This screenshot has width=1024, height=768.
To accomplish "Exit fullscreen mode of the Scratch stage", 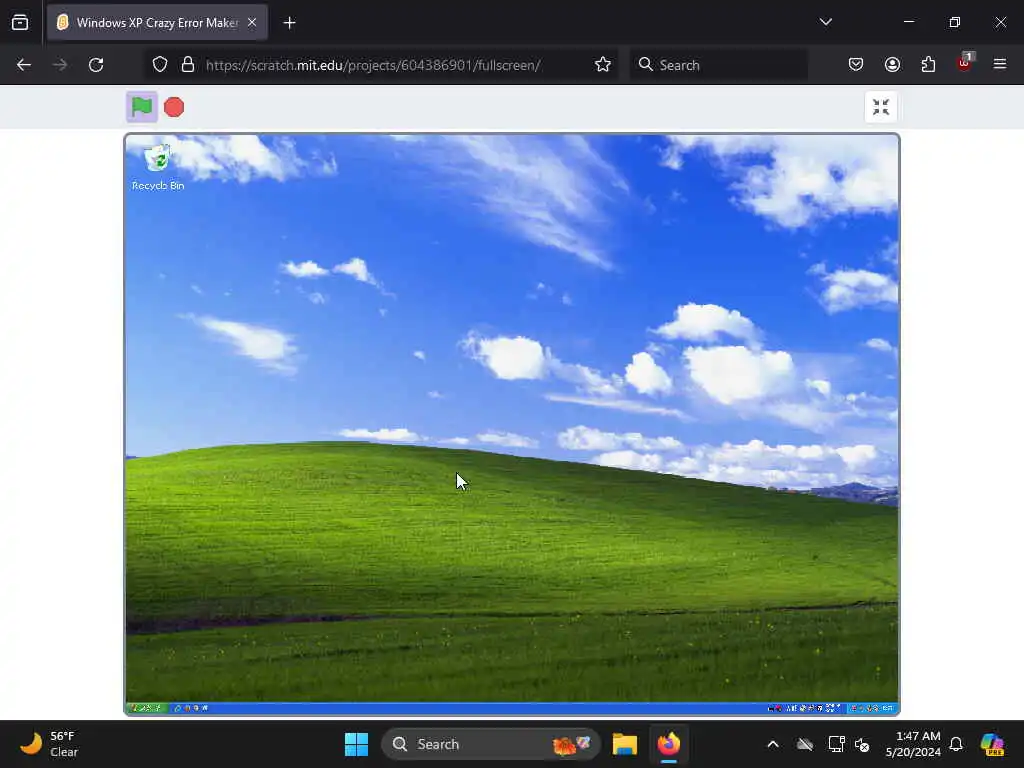I will pyautogui.click(x=880, y=107).
